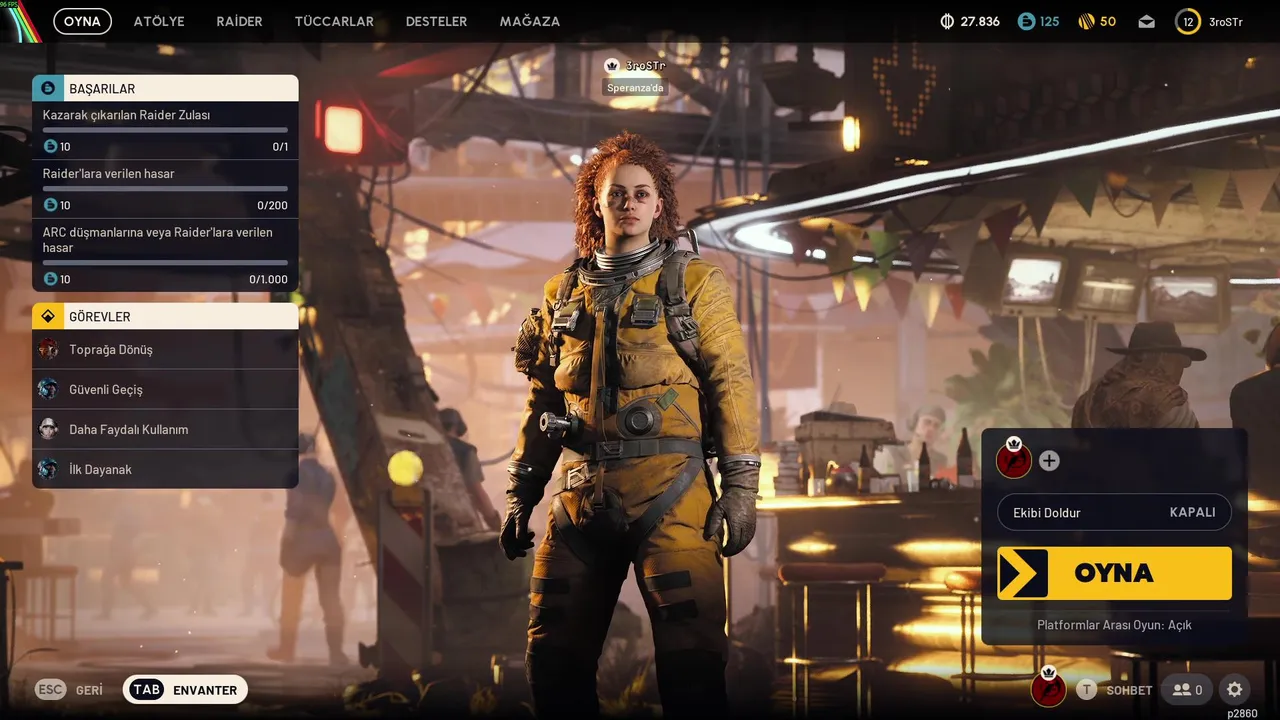Click the 27.836 coin balance value
Screen dimensions: 1280x720
pos(980,21)
